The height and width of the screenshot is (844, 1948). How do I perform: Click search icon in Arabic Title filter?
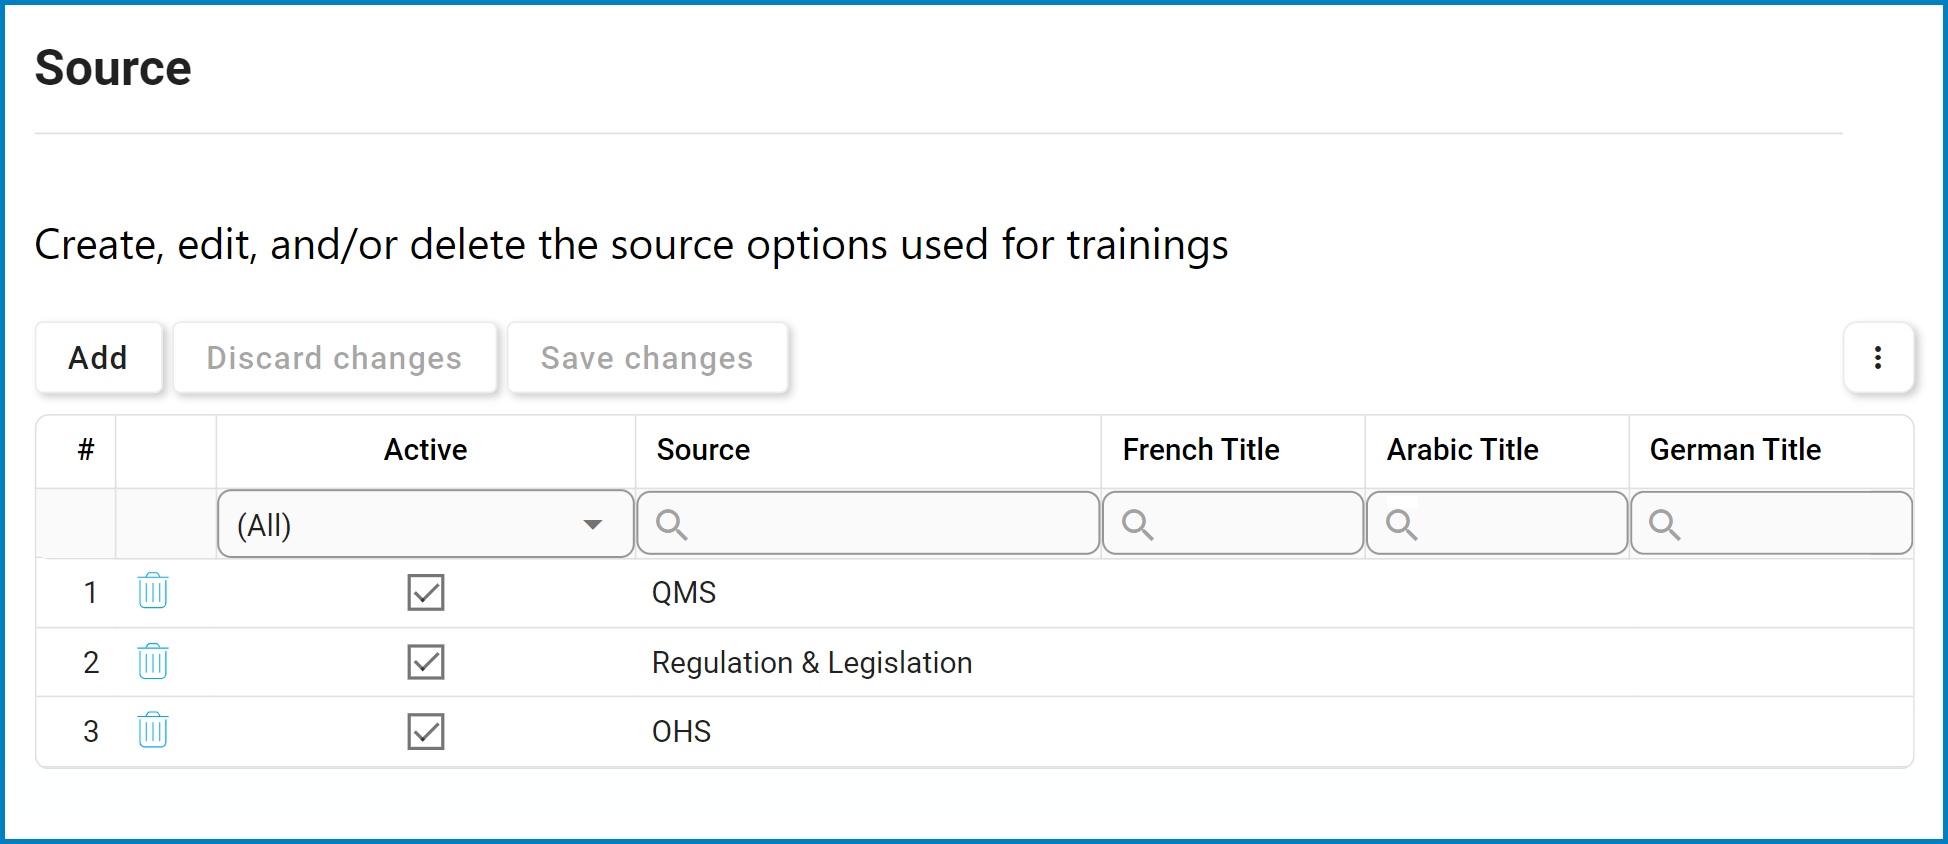[x=1401, y=524]
